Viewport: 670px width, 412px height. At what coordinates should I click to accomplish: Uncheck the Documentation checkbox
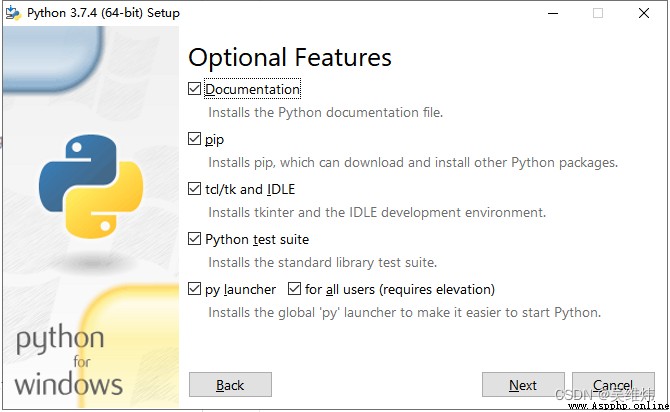(194, 89)
